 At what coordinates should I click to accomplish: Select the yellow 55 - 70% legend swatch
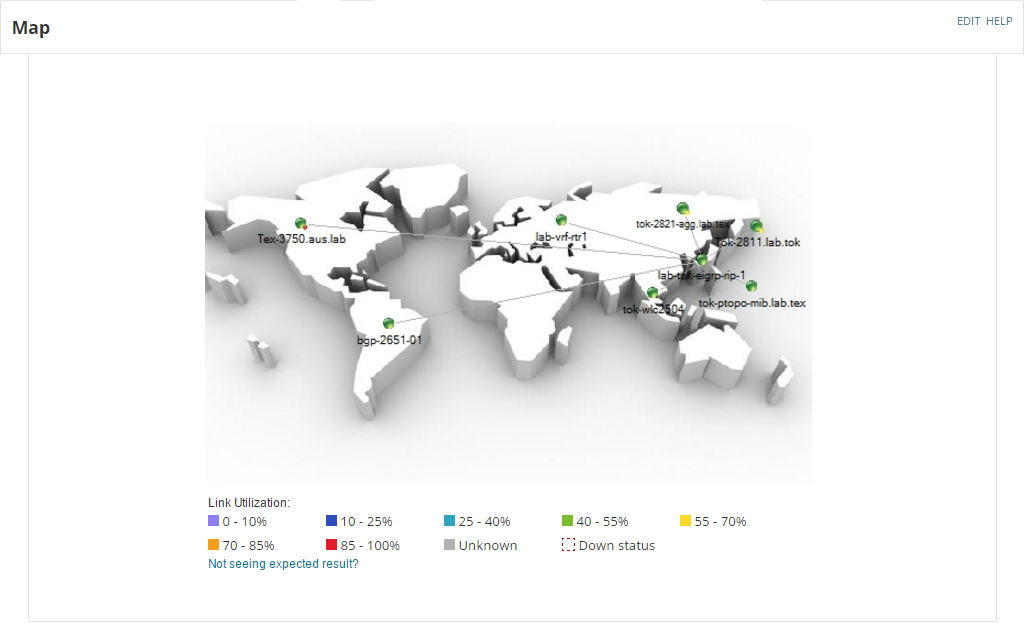[685, 521]
